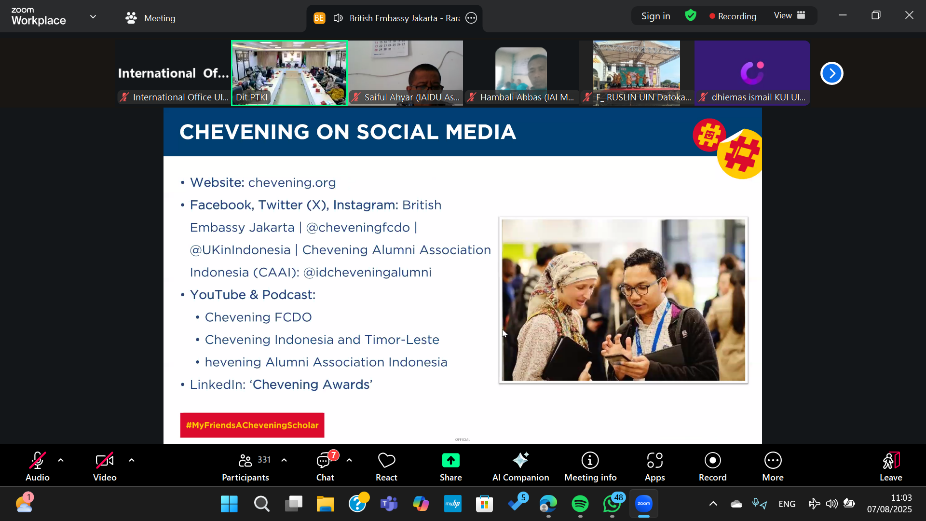Viewport: 926px width, 521px height.
Task: Open Zoom Workplace dropdown arrow
Action: (x=93, y=17)
